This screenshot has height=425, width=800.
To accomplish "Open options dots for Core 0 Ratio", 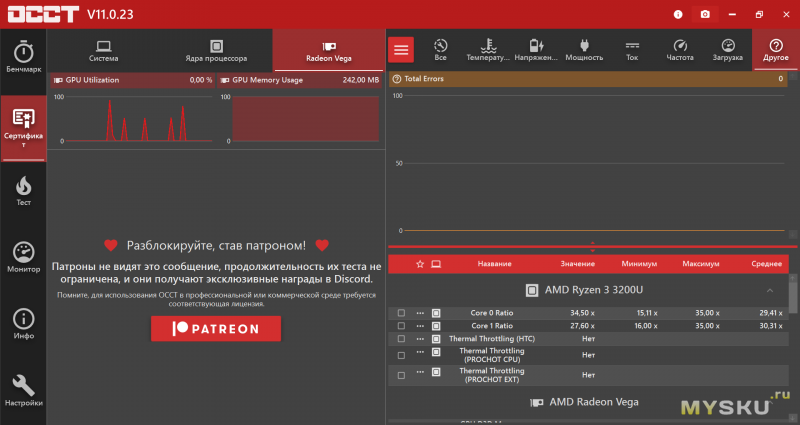I will (x=420, y=312).
